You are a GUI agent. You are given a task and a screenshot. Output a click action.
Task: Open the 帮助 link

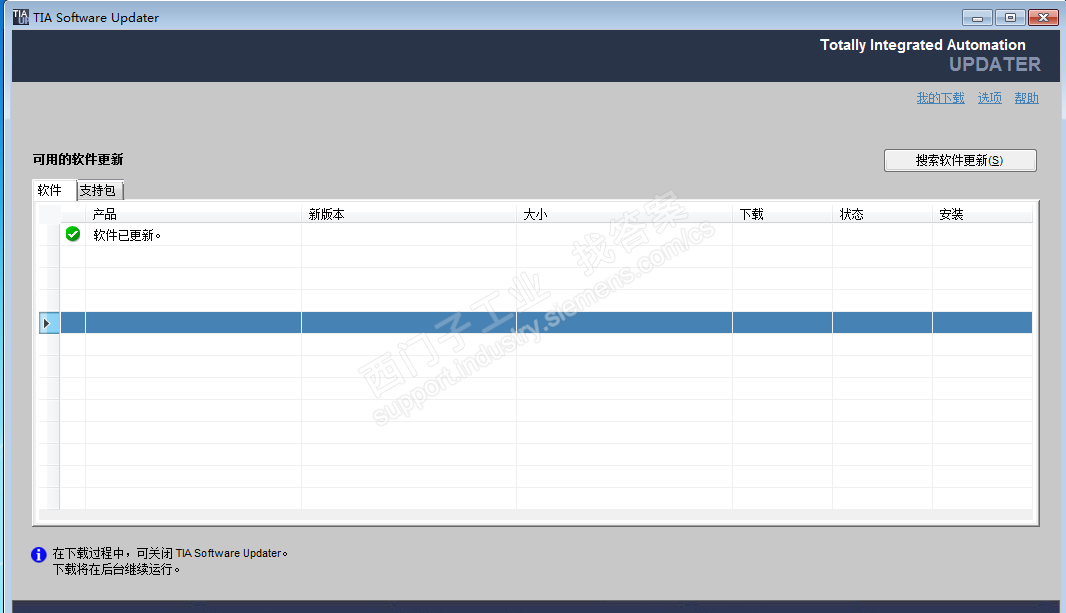1027,98
